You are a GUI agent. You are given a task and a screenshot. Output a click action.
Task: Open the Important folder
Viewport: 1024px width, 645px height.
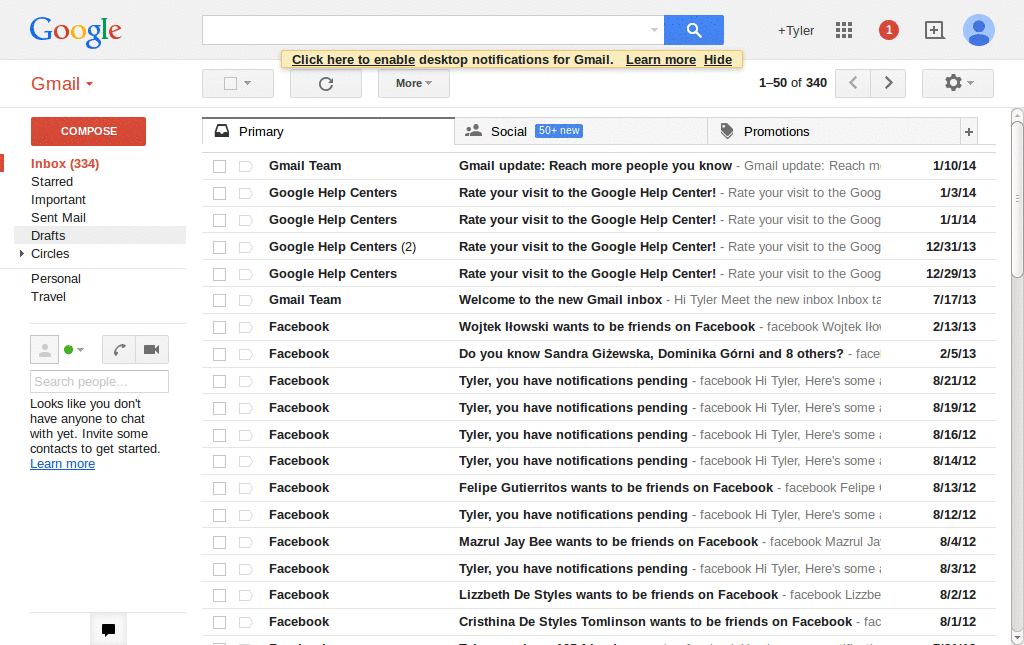click(x=58, y=200)
